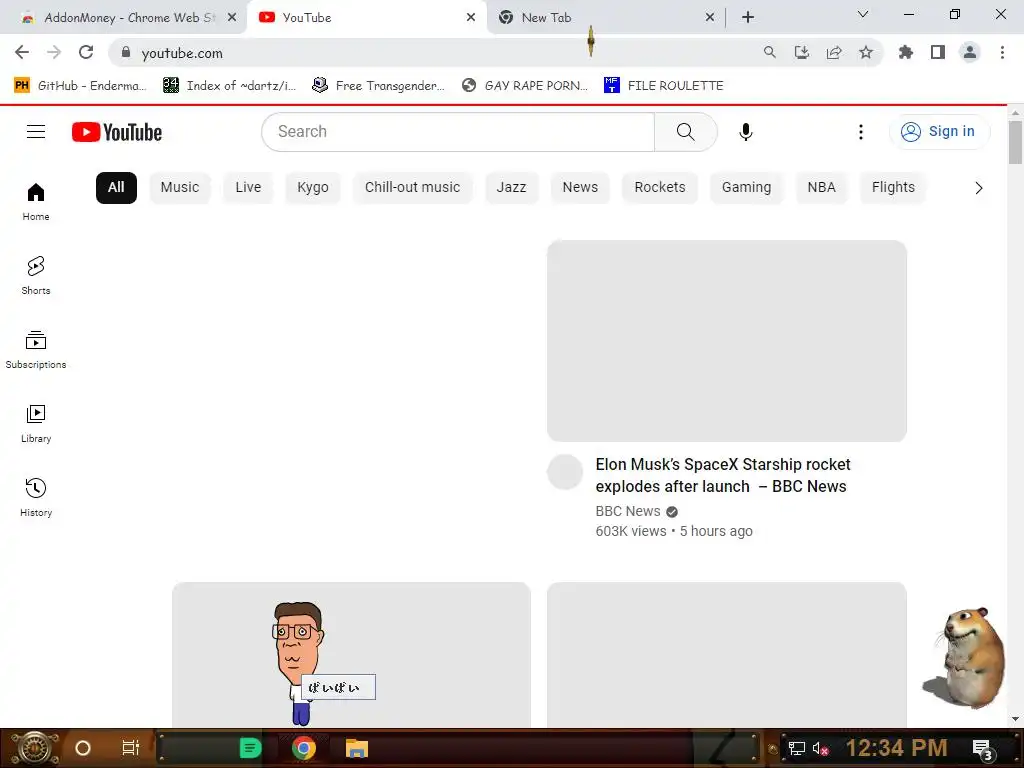Toggle the Chrome side panel icon
1024x768 pixels.
click(x=938, y=52)
